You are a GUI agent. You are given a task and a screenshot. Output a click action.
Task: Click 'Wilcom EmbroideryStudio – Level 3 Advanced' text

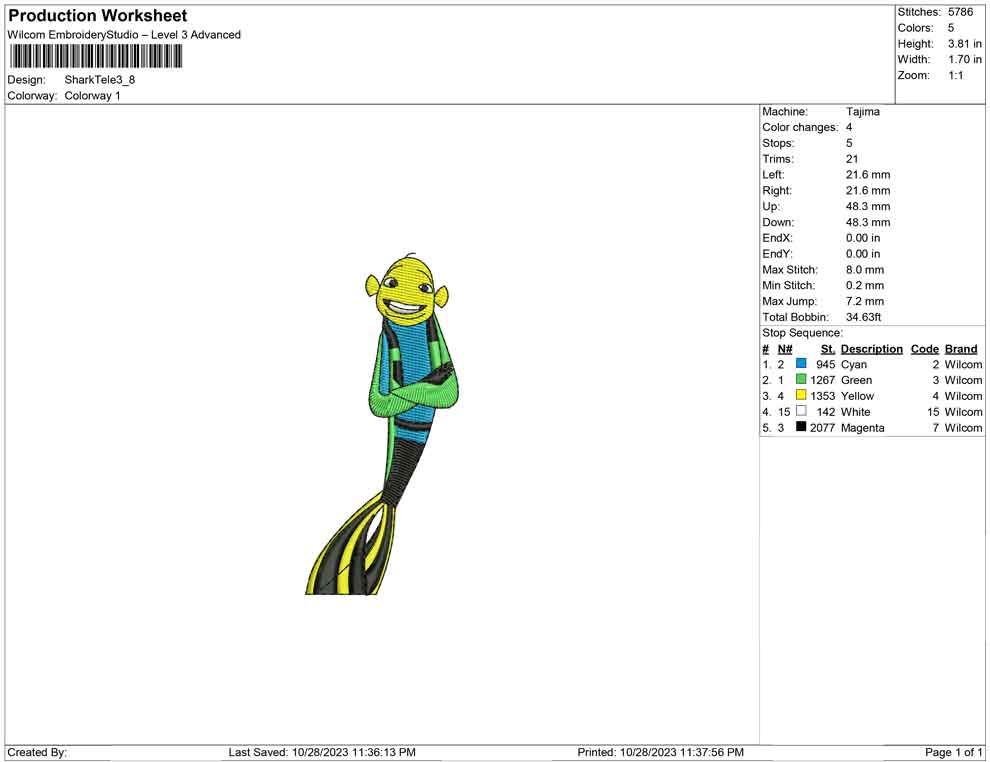click(x=124, y=35)
